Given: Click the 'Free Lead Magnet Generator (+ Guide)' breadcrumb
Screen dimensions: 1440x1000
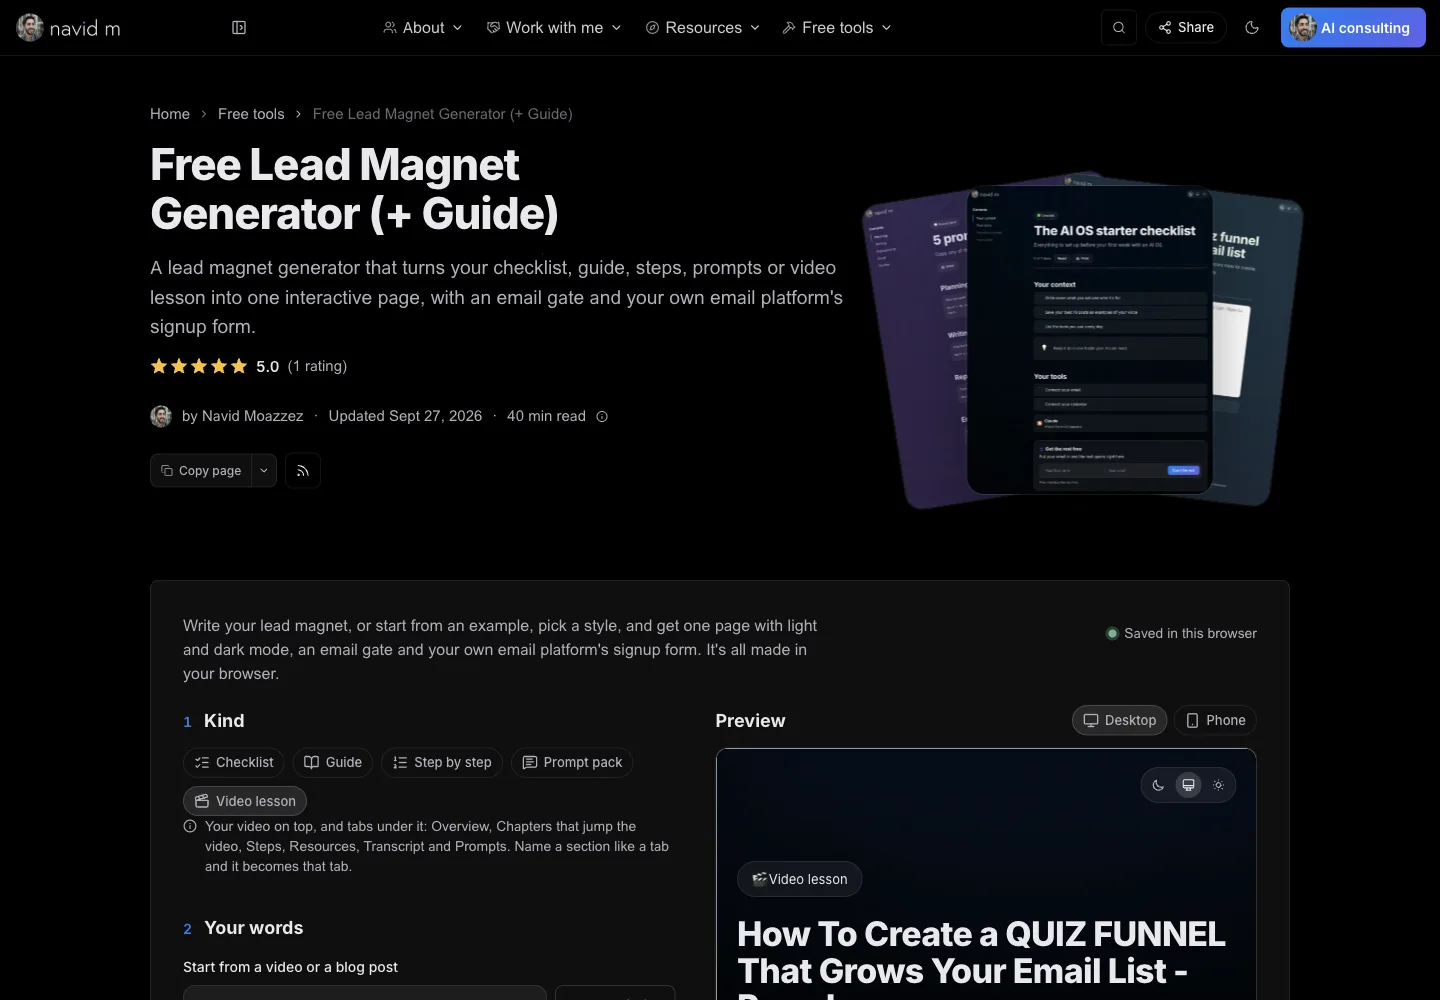Looking at the screenshot, I should click(x=442, y=114).
